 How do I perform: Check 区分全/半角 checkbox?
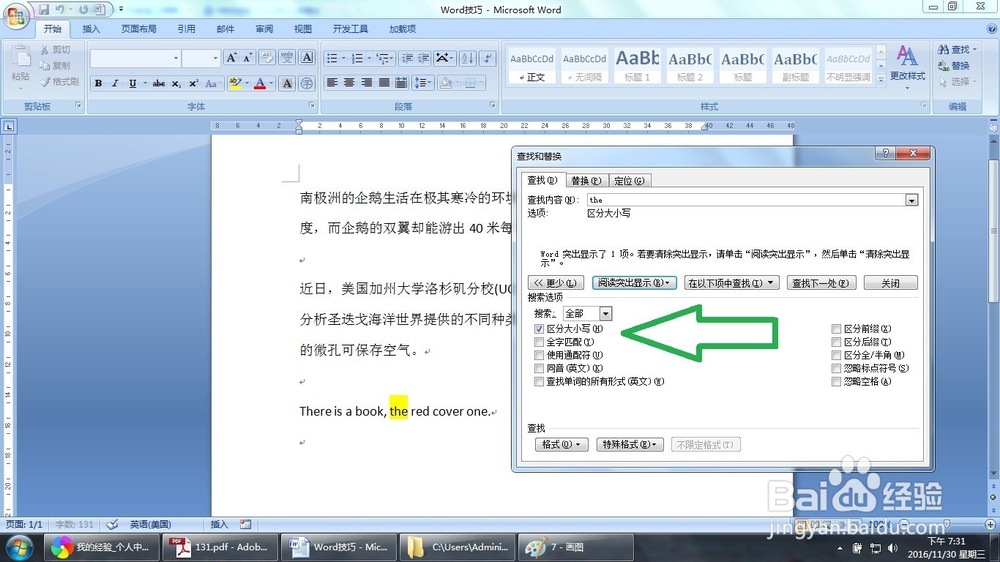coord(836,355)
